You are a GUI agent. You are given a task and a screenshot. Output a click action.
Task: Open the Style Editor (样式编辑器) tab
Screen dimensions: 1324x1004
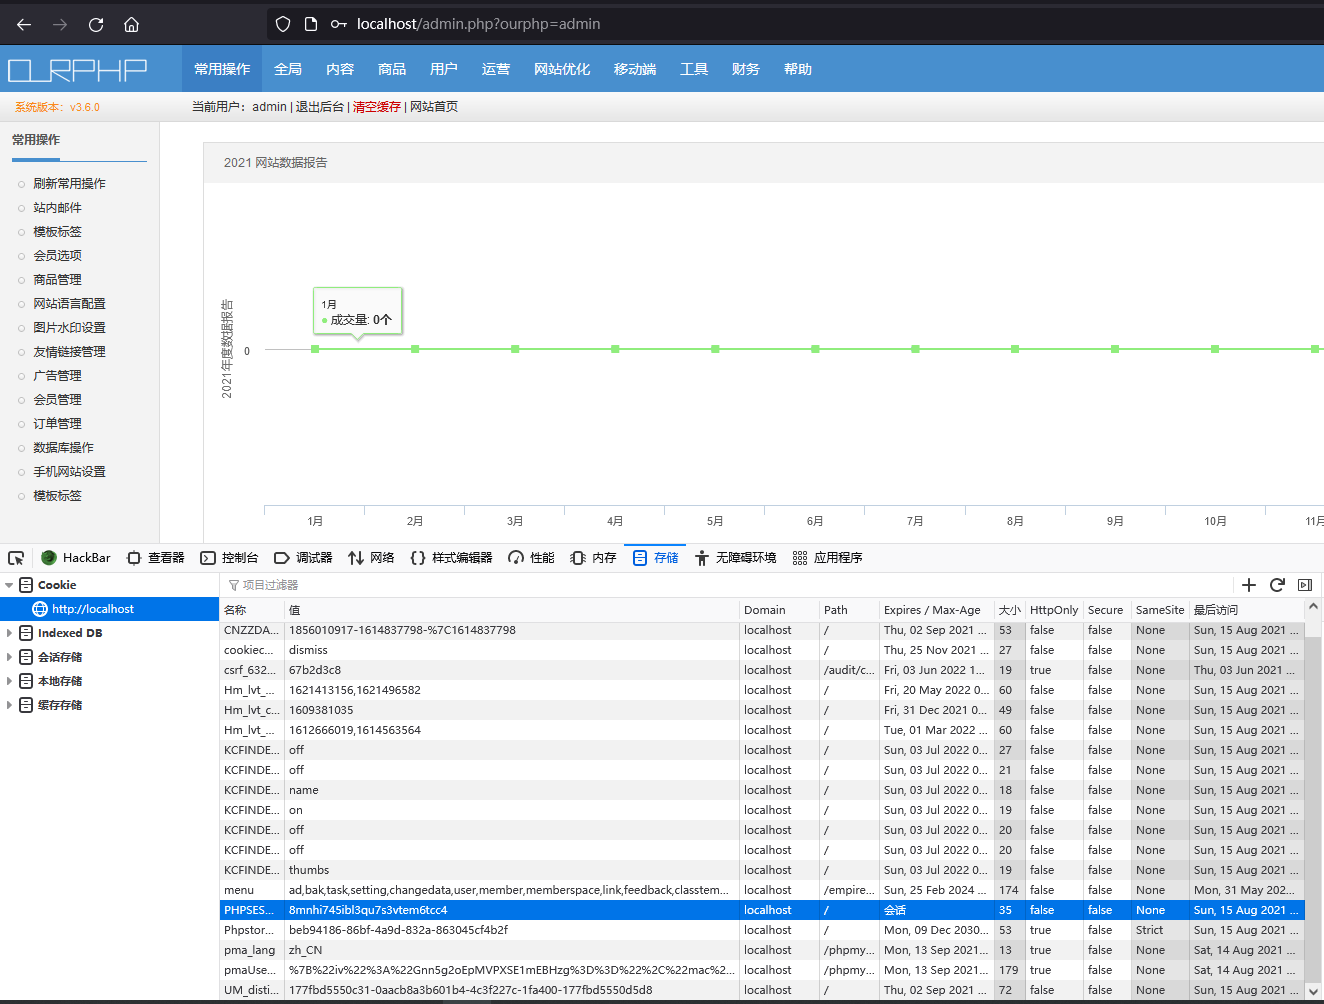pos(451,558)
